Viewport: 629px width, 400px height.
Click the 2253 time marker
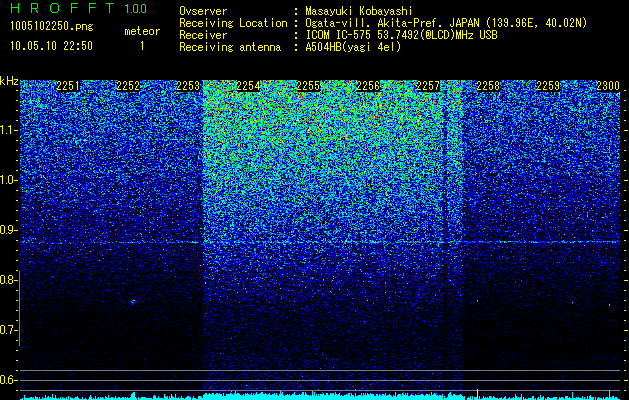[188, 85]
